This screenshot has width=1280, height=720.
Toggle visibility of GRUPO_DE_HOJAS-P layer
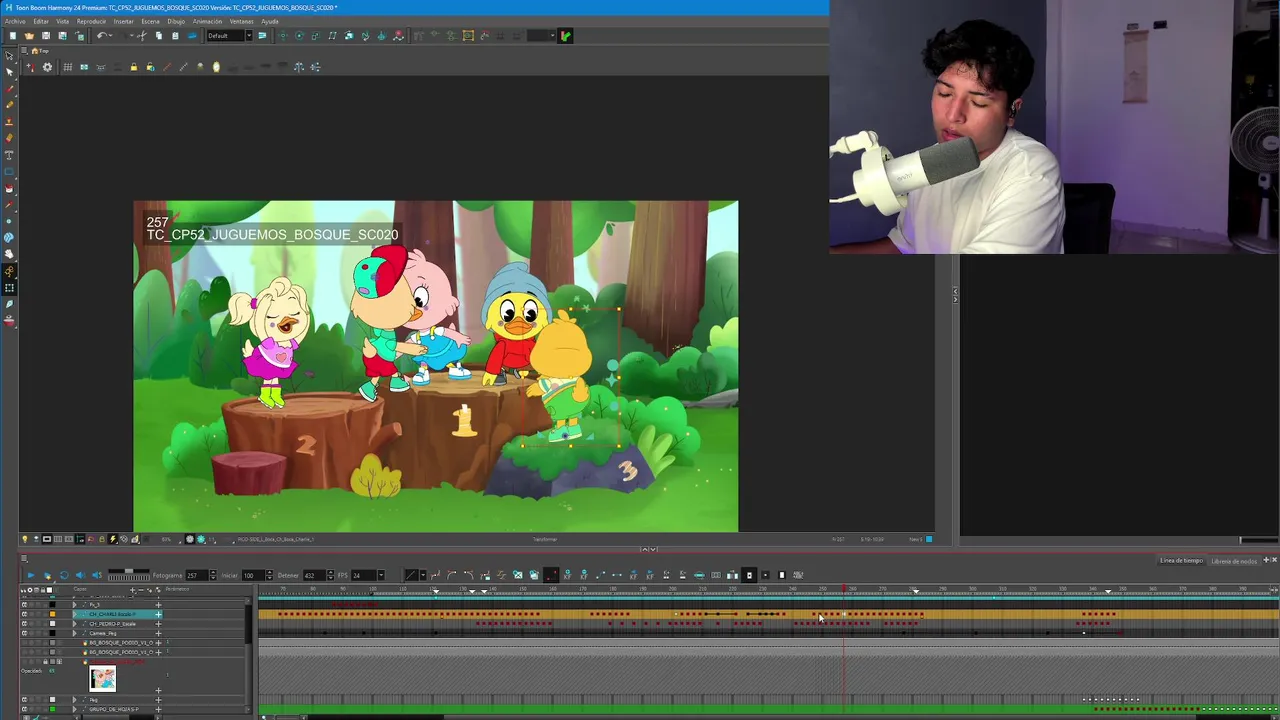tap(25, 709)
